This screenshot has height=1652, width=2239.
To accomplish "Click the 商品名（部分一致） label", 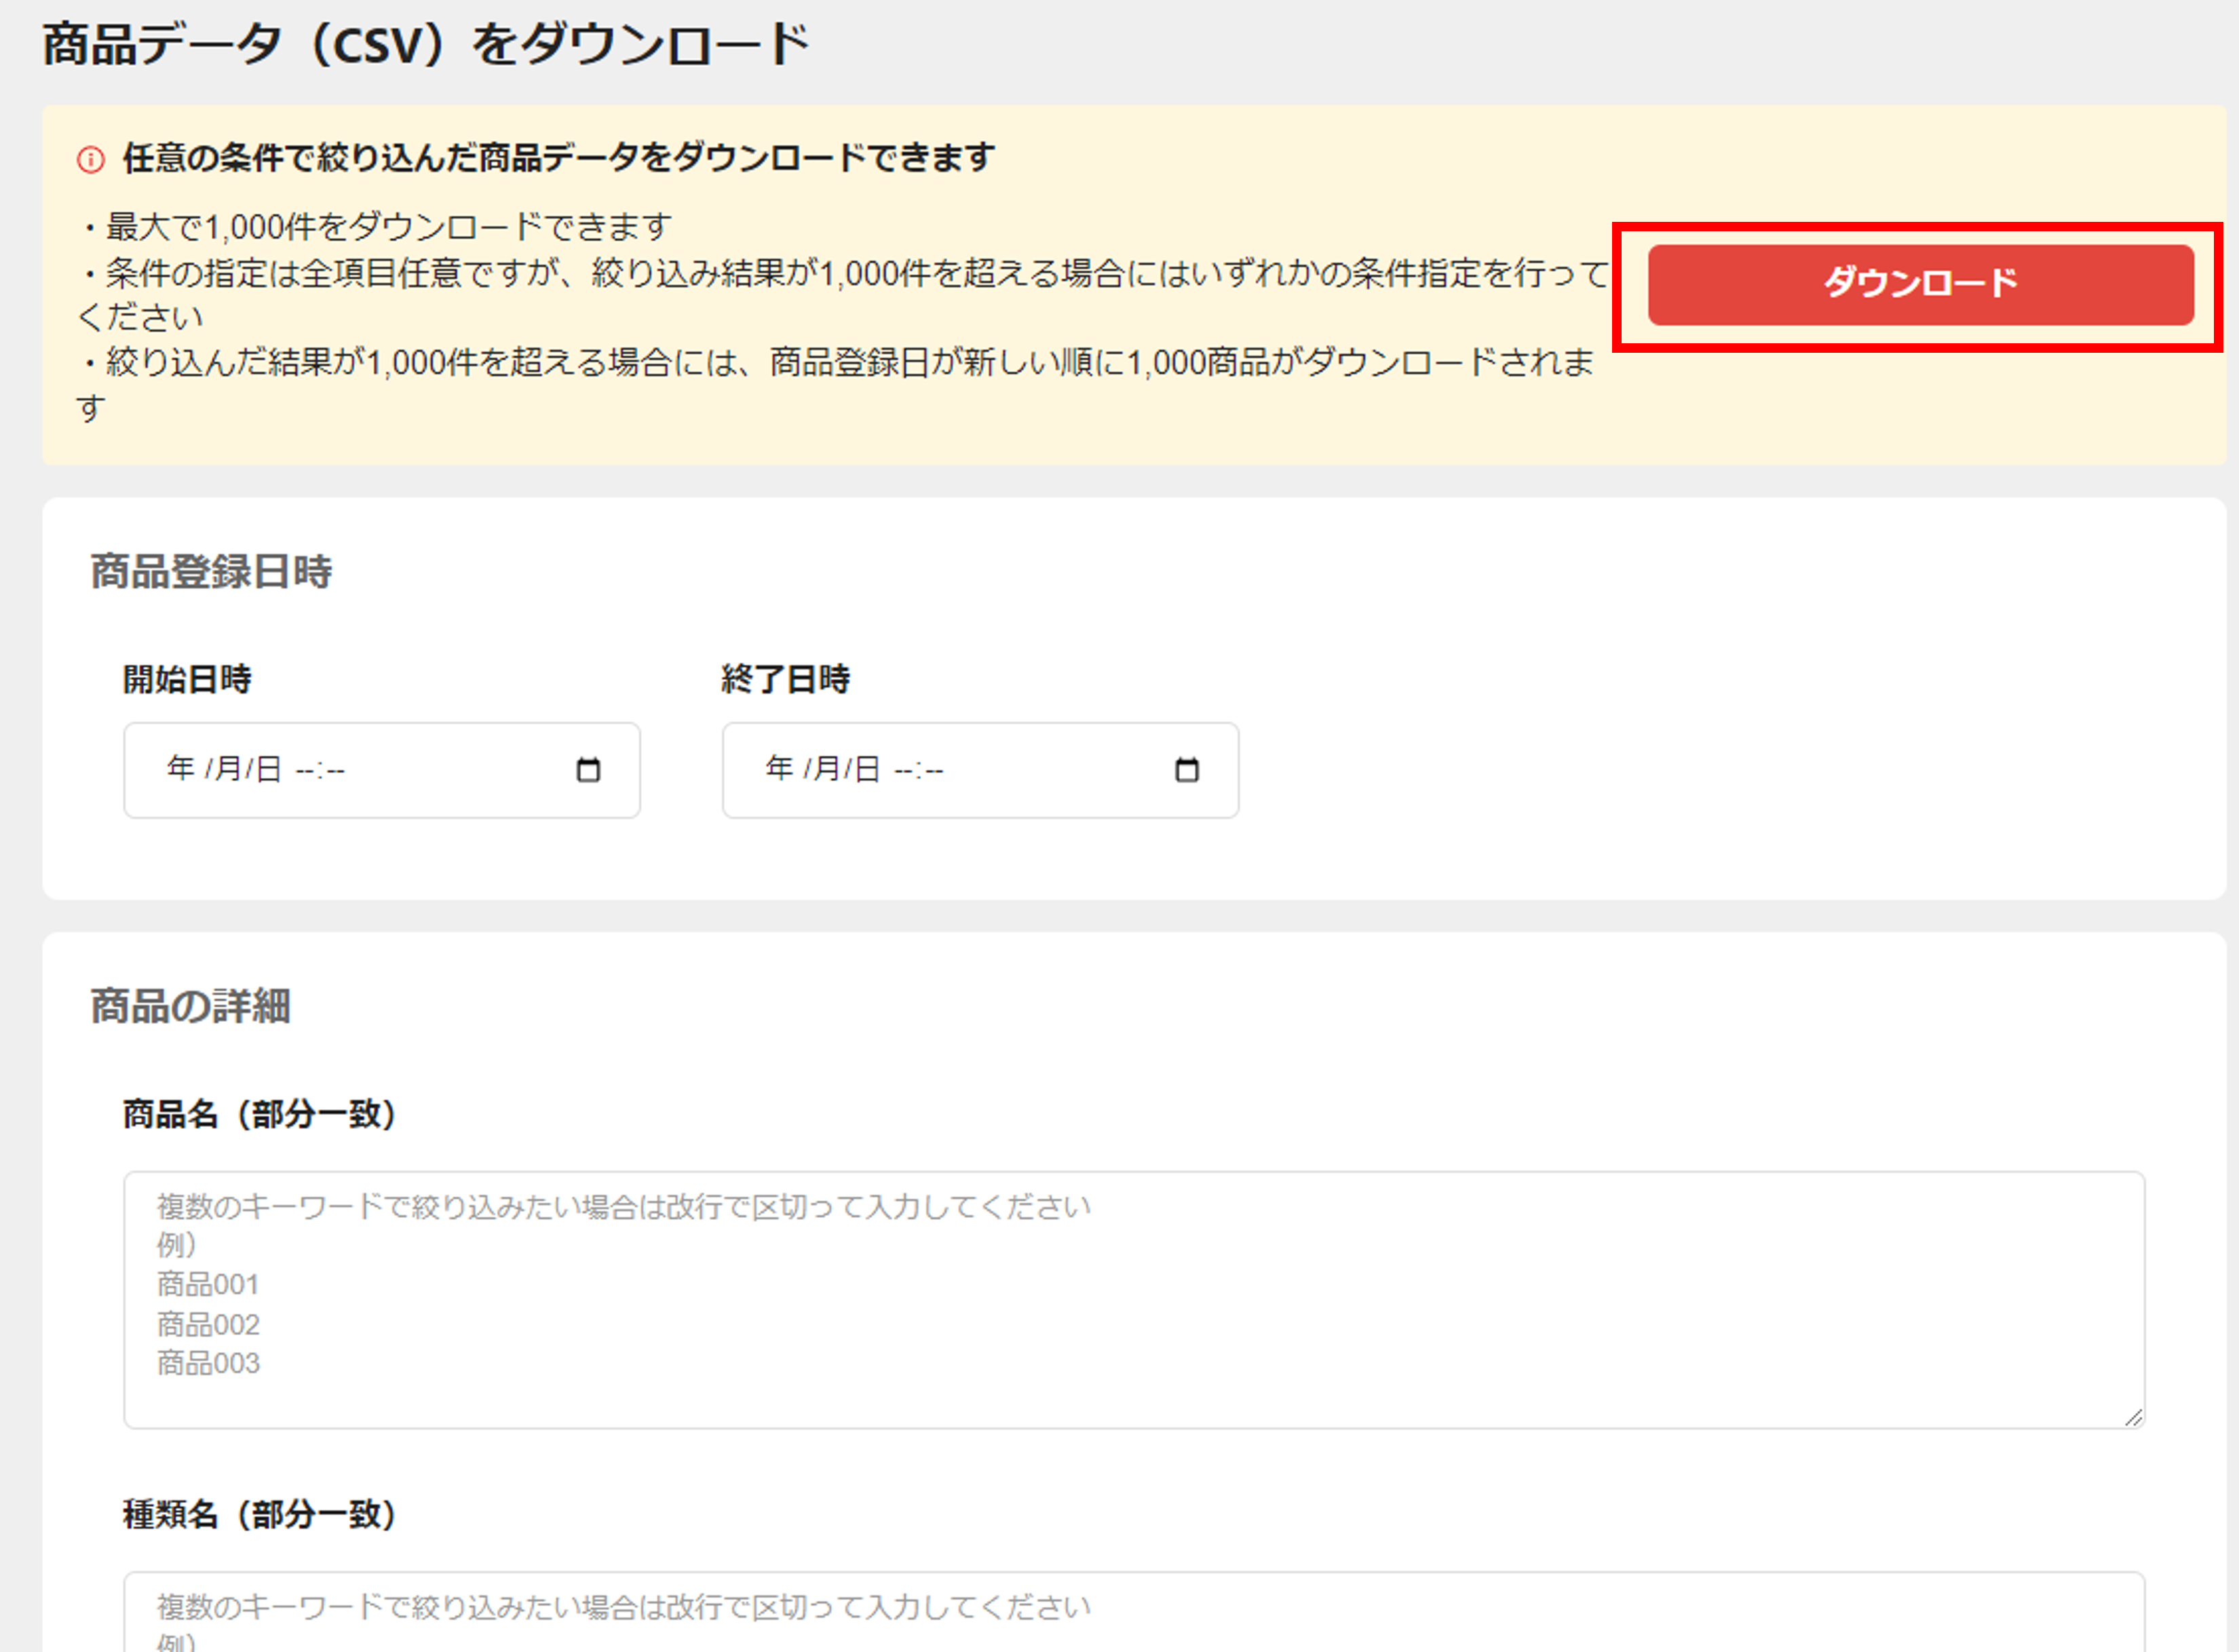I will coord(260,1113).
